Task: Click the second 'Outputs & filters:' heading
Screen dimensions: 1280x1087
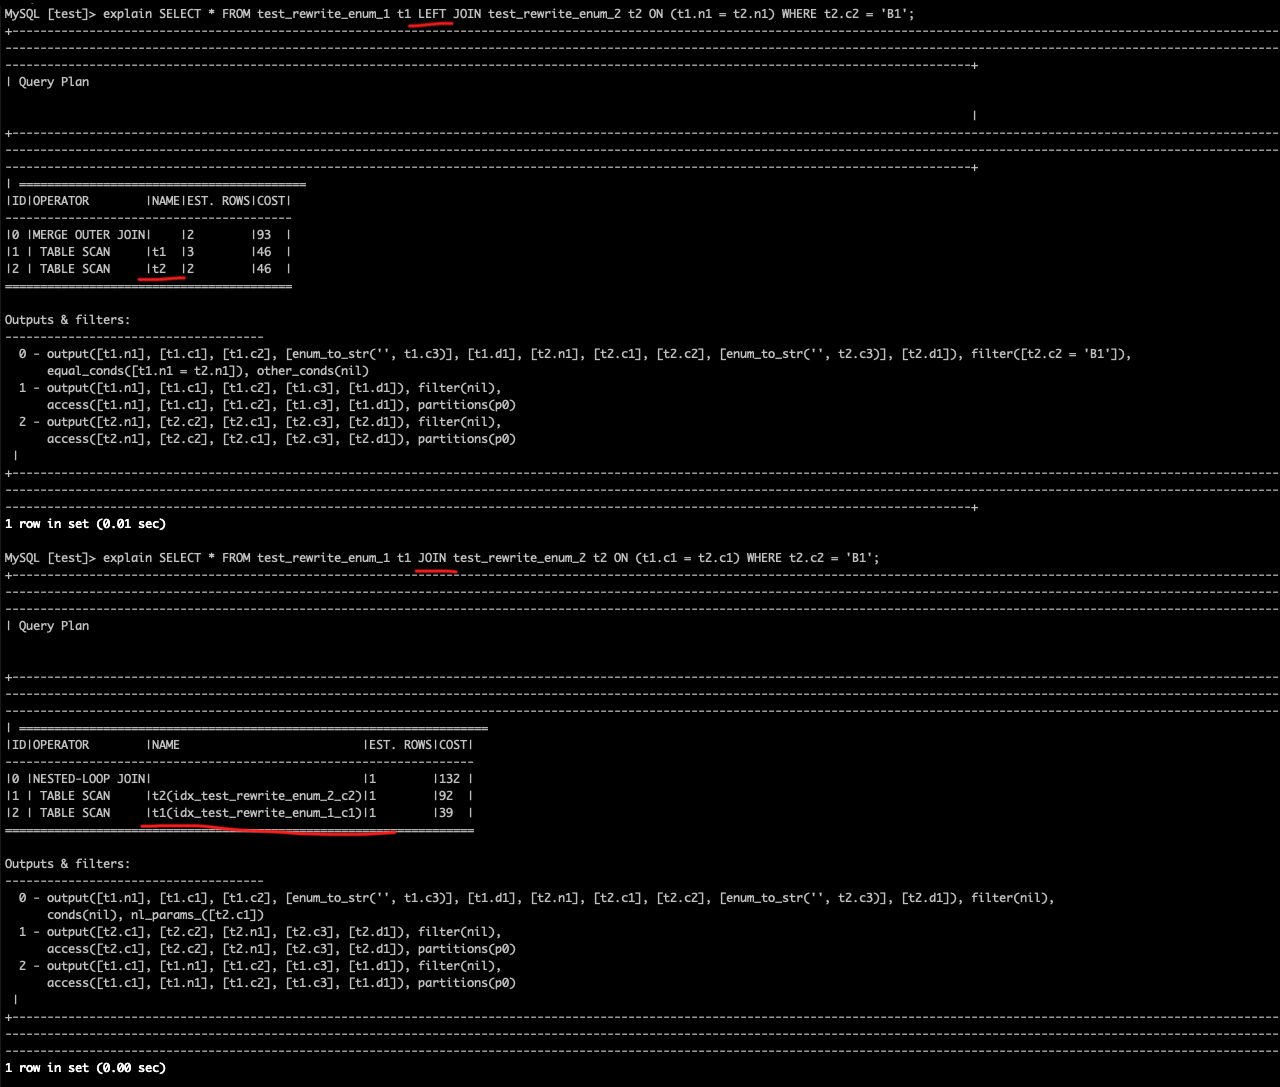Action: (68, 864)
